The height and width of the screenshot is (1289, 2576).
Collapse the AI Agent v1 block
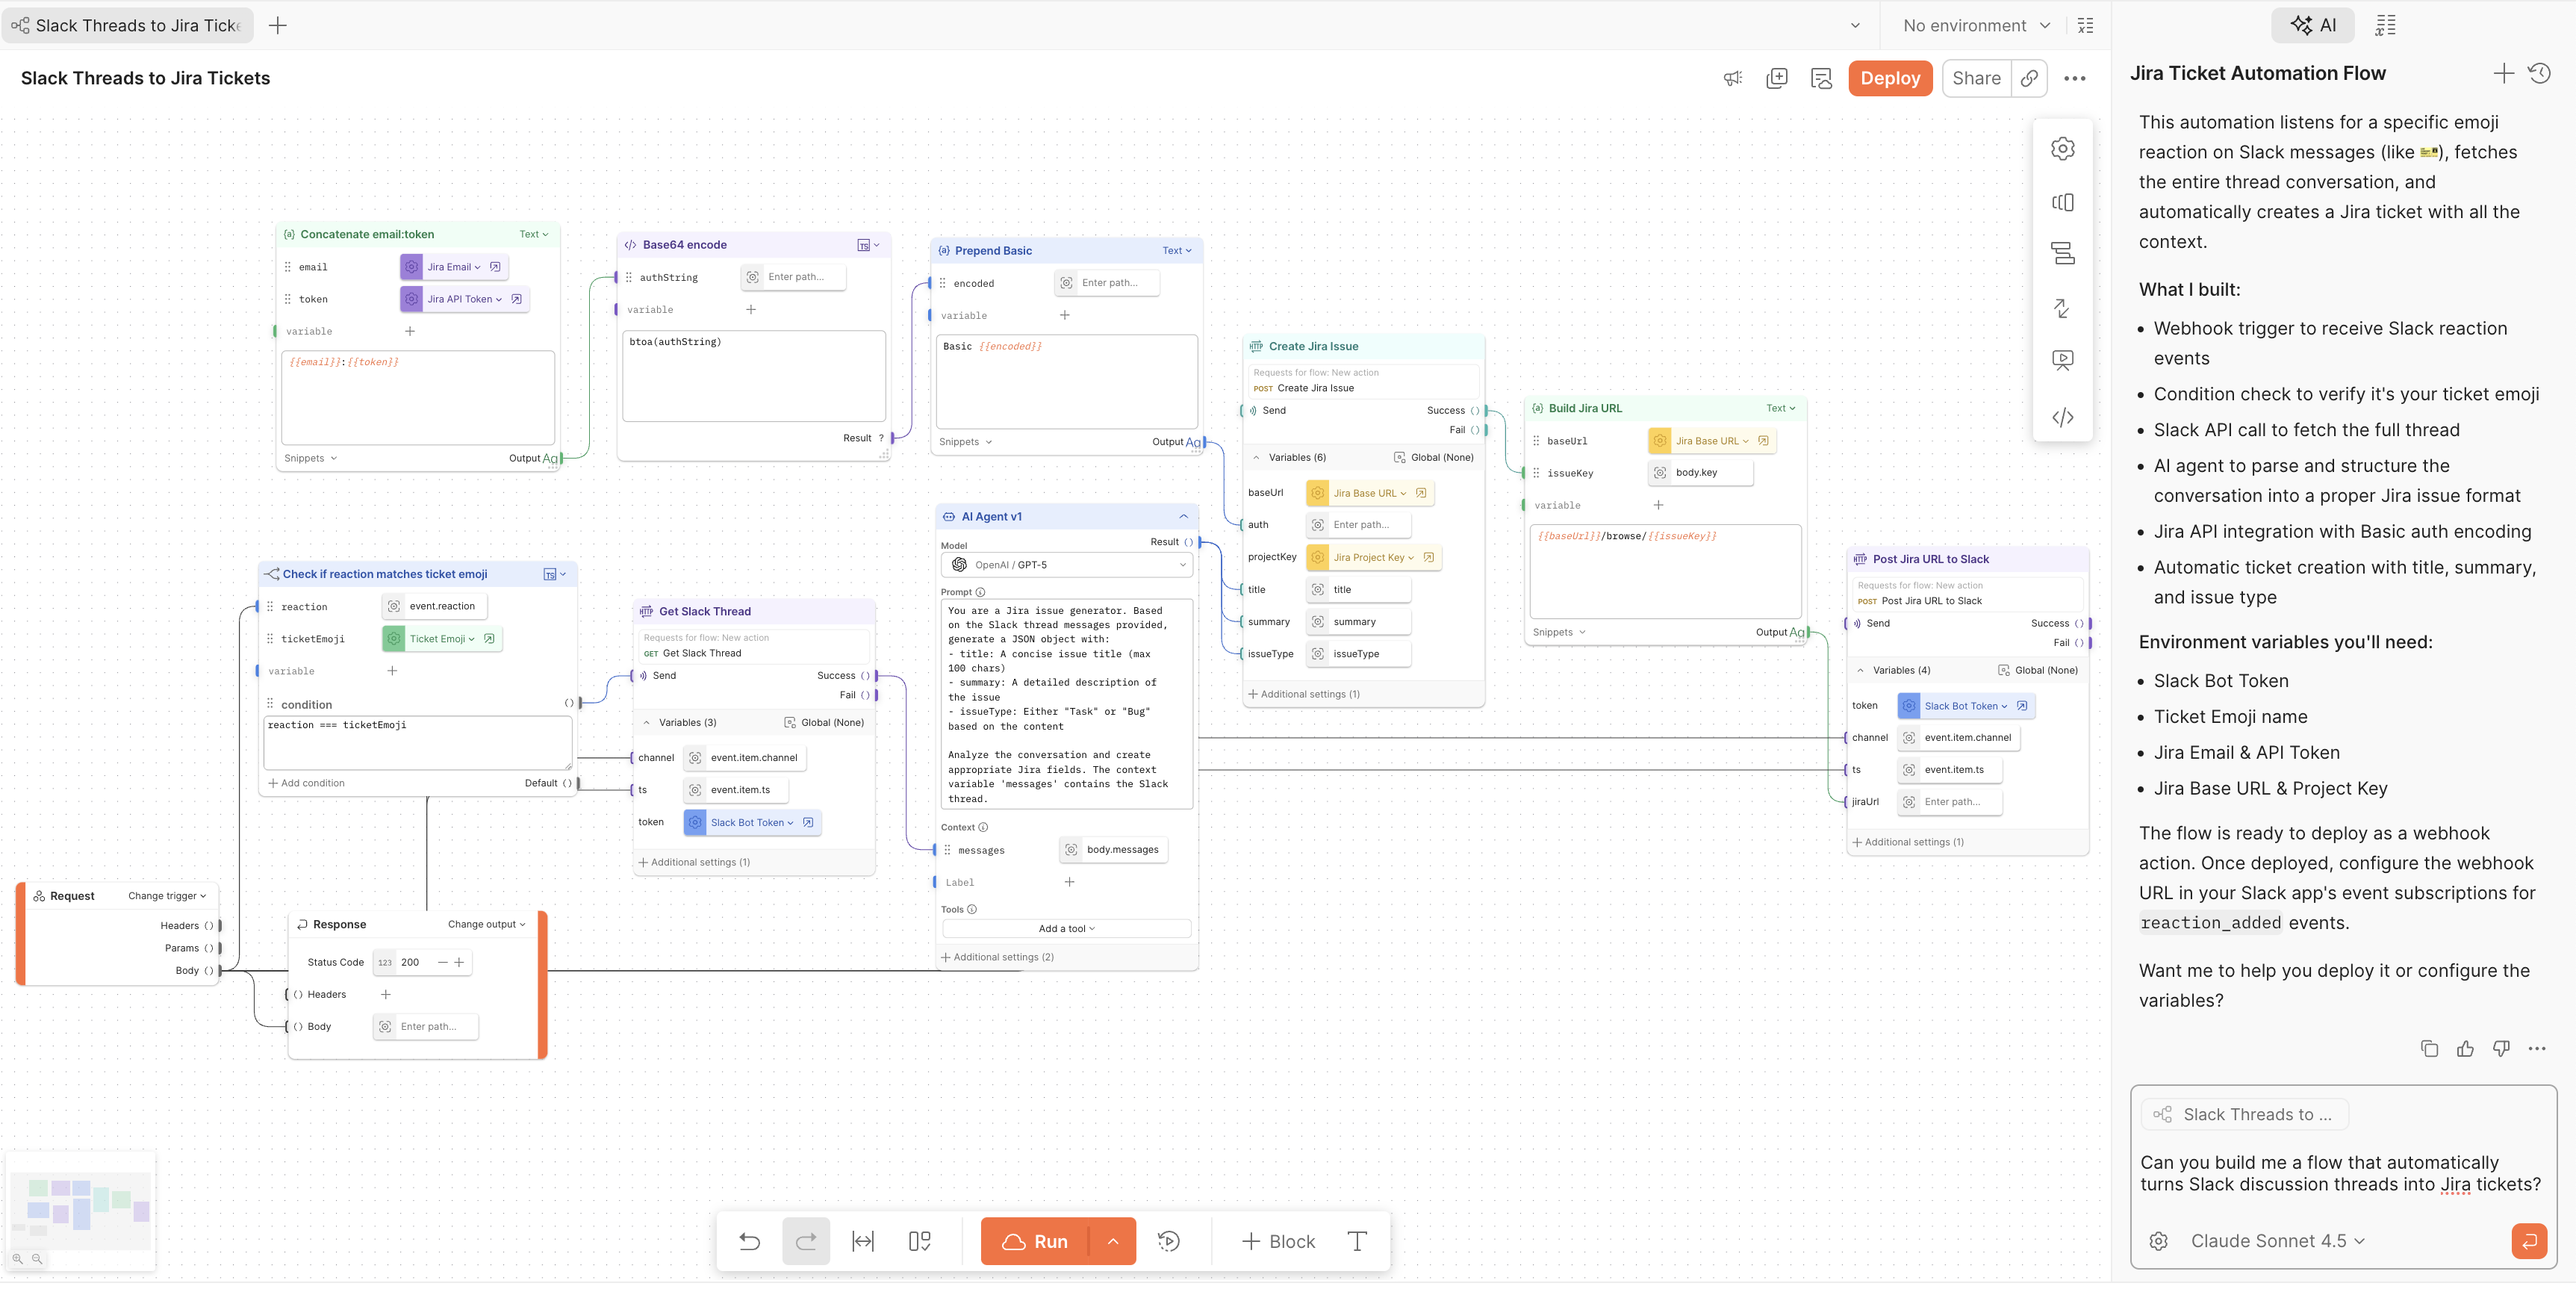1184,516
